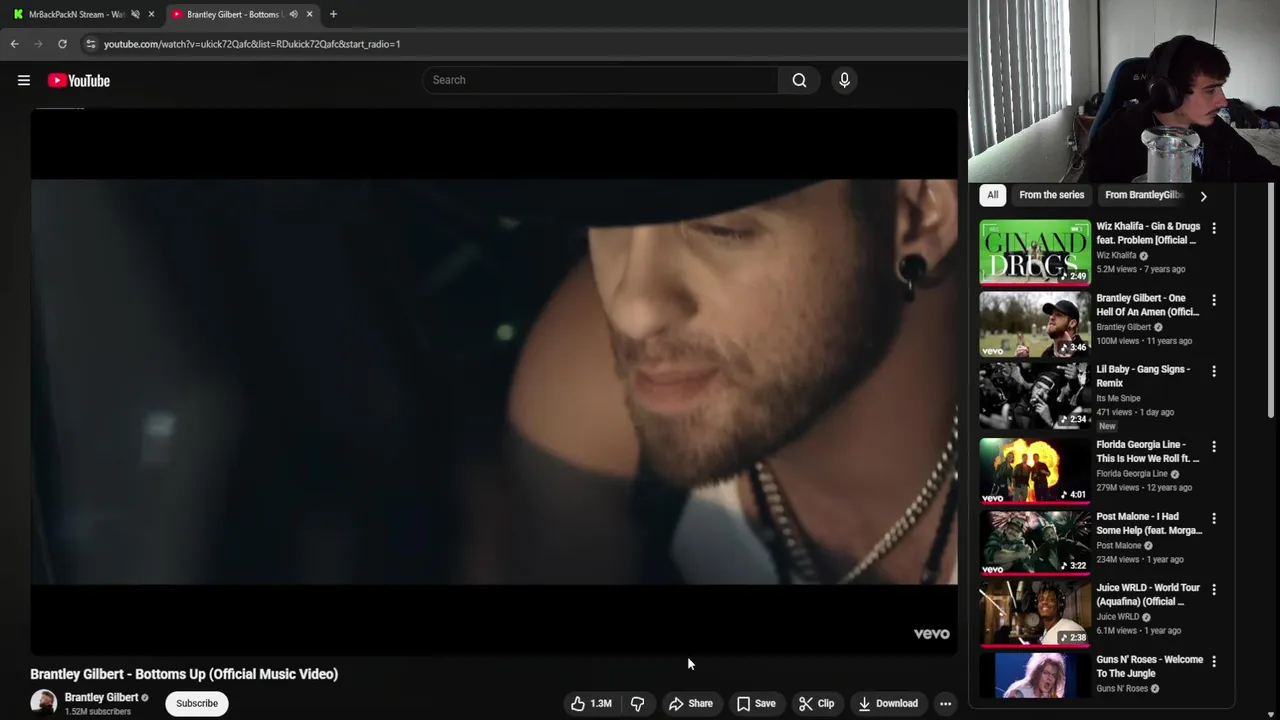Click the Florida Georgia Line channel name
This screenshot has width=1280, height=720.
[1132, 473]
